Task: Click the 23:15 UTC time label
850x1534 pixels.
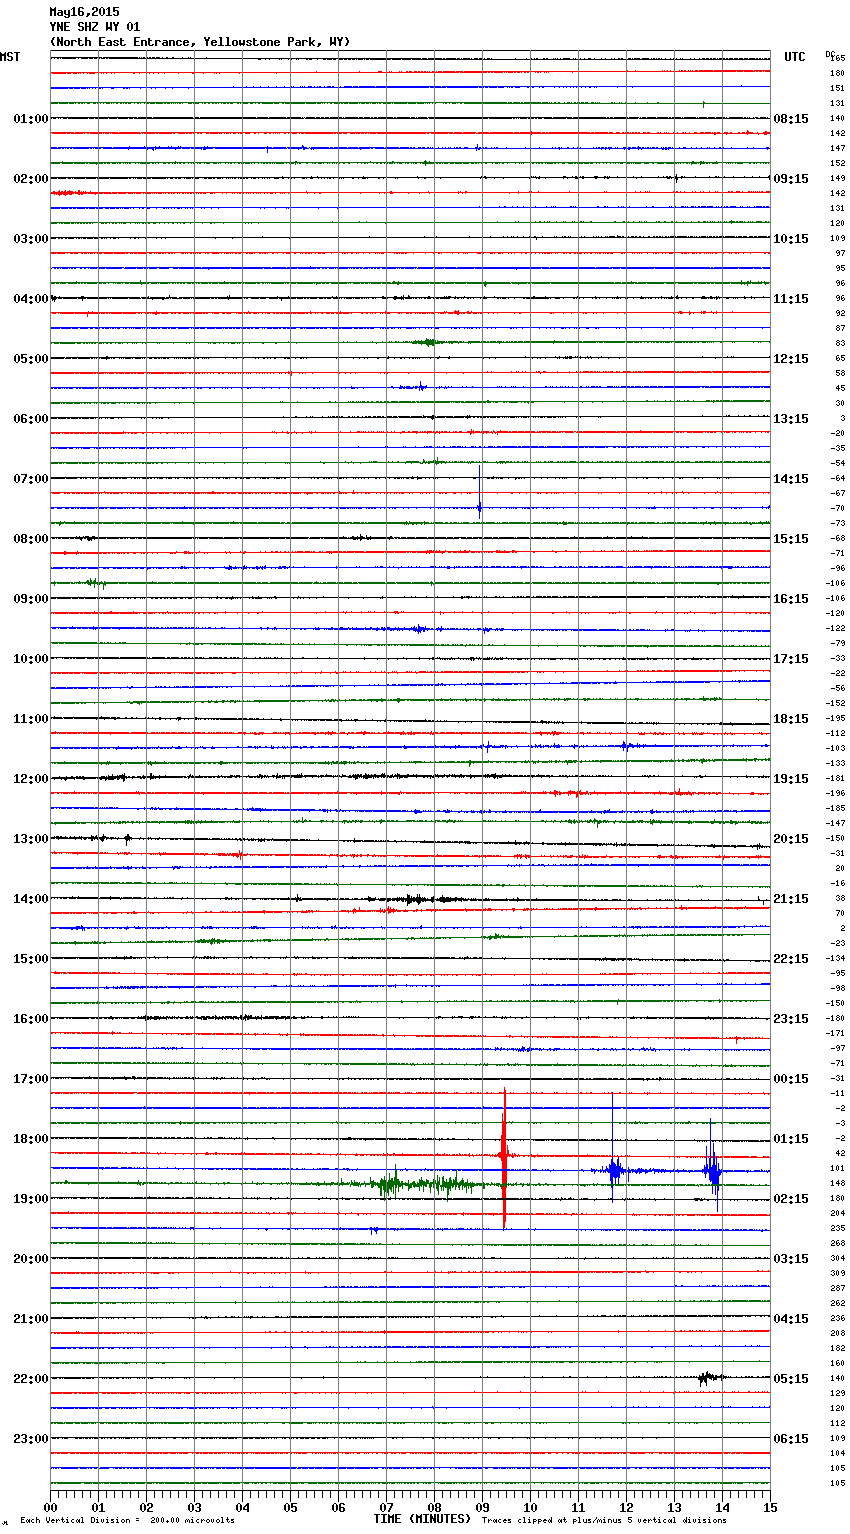Action: (791, 1019)
